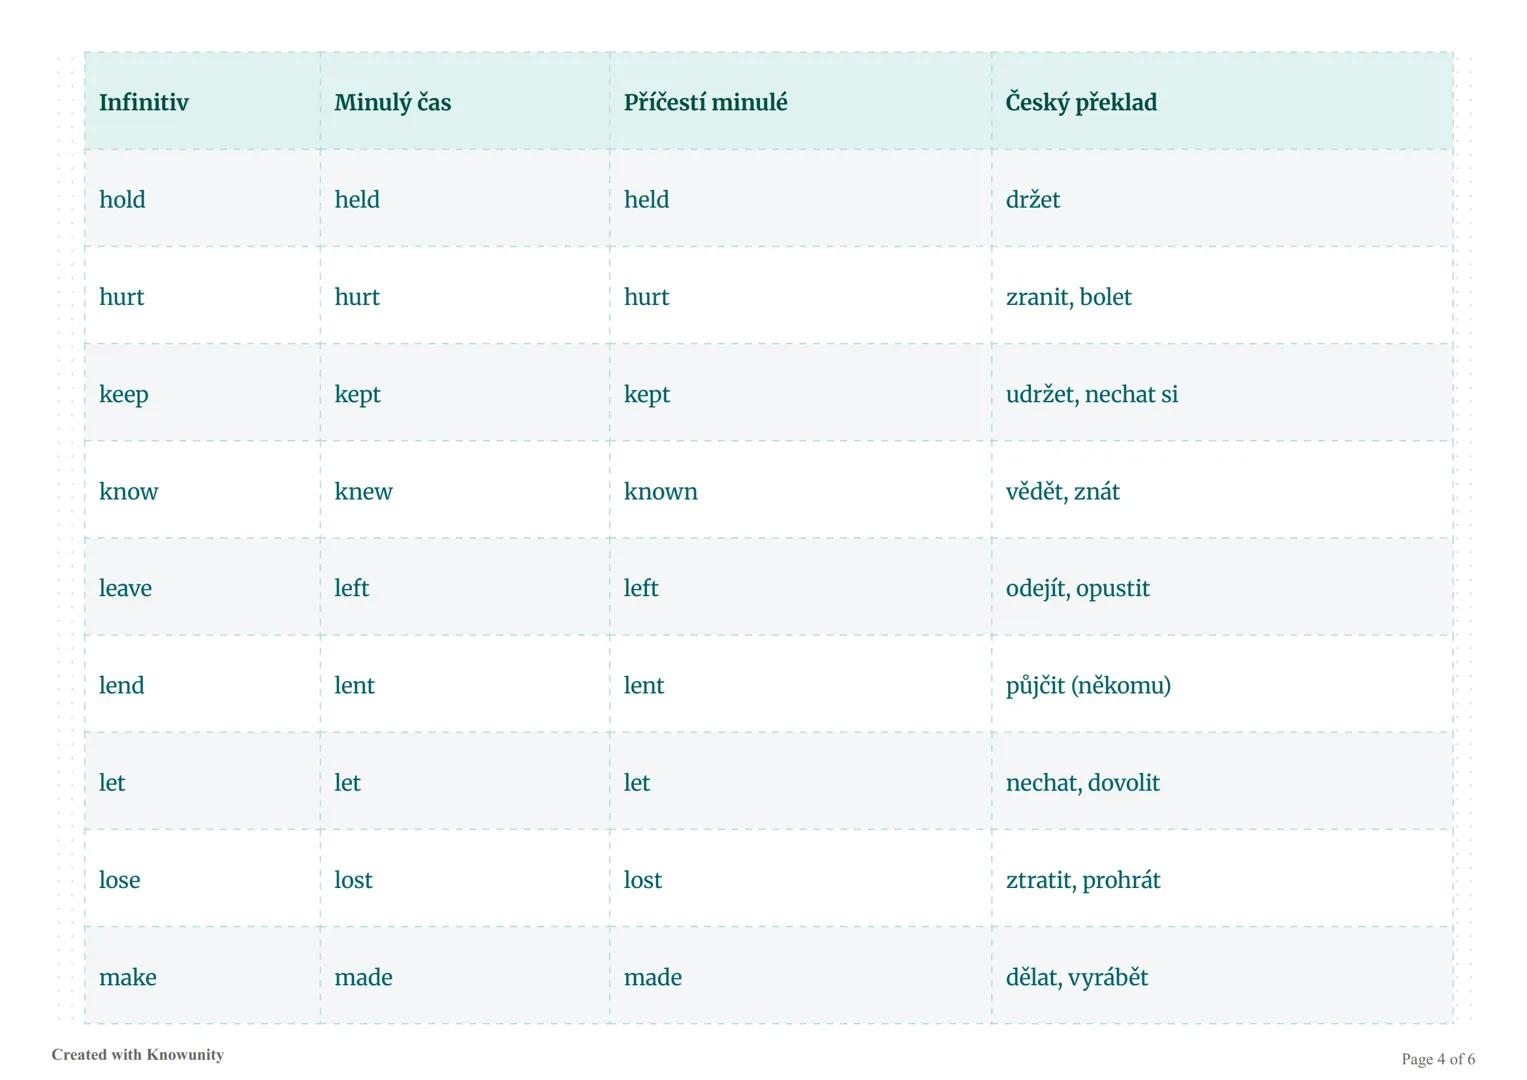Select the translation "vědět, znát"
This screenshot has width=1527, height=1080.
point(1062,491)
